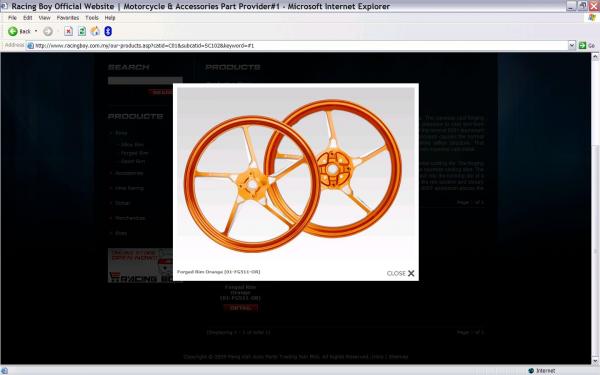Stop page loading with red X icon

coord(68,31)
